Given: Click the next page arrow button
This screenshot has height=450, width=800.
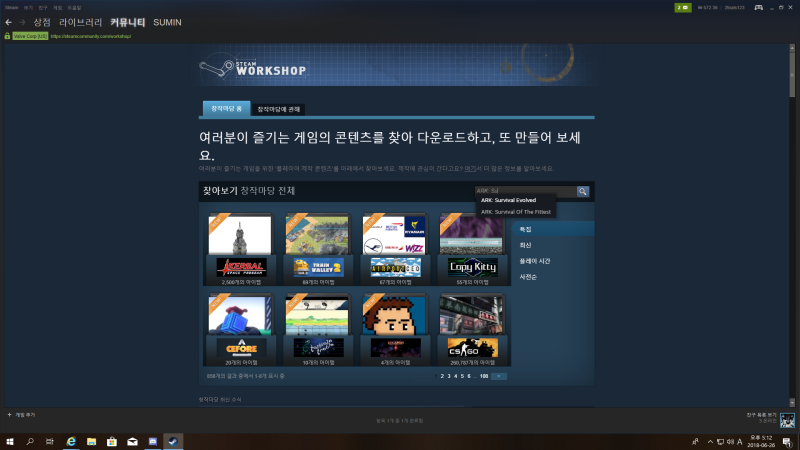Looking at the screenshot, I should 498,376.
